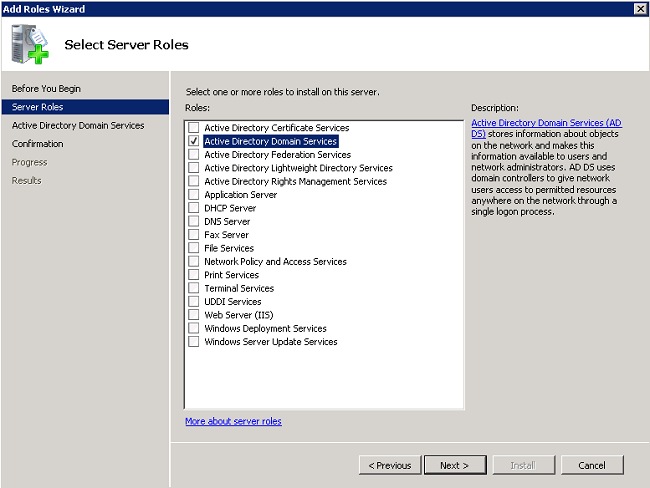Screen dimensions: 650x488
Task: Follow the Active Directory Domain Services description link
Action: (x=545, y=122)
